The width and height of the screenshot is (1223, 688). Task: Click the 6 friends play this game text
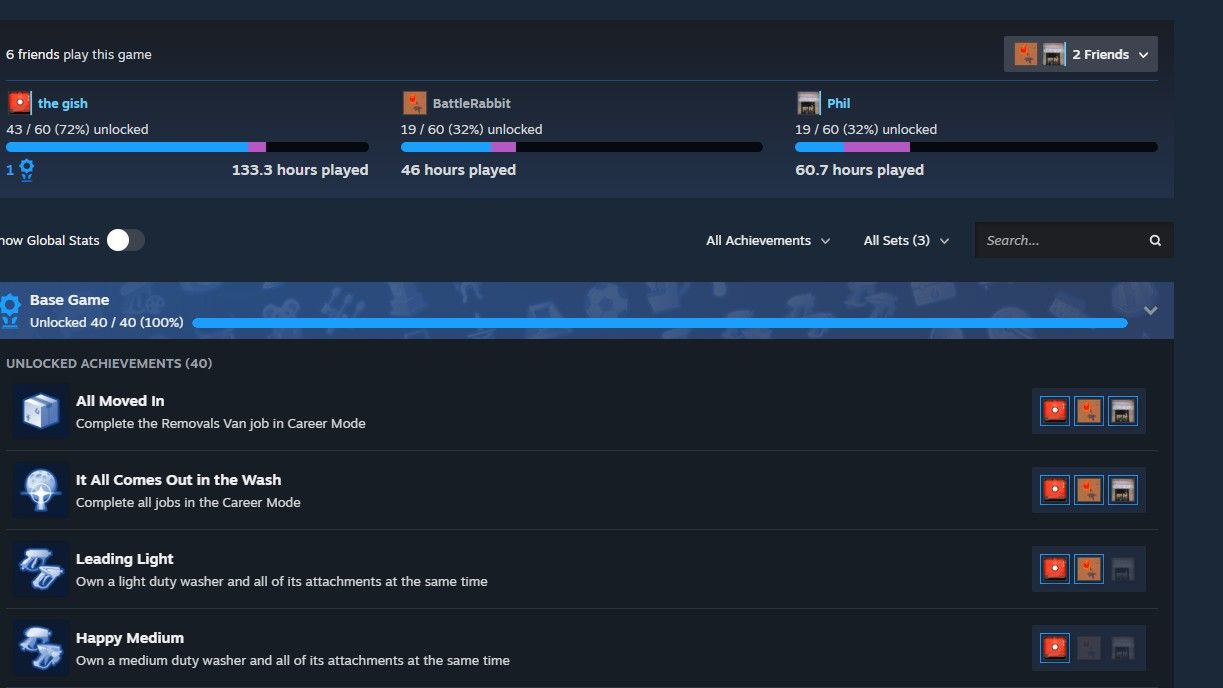click(x=79, y=54)
